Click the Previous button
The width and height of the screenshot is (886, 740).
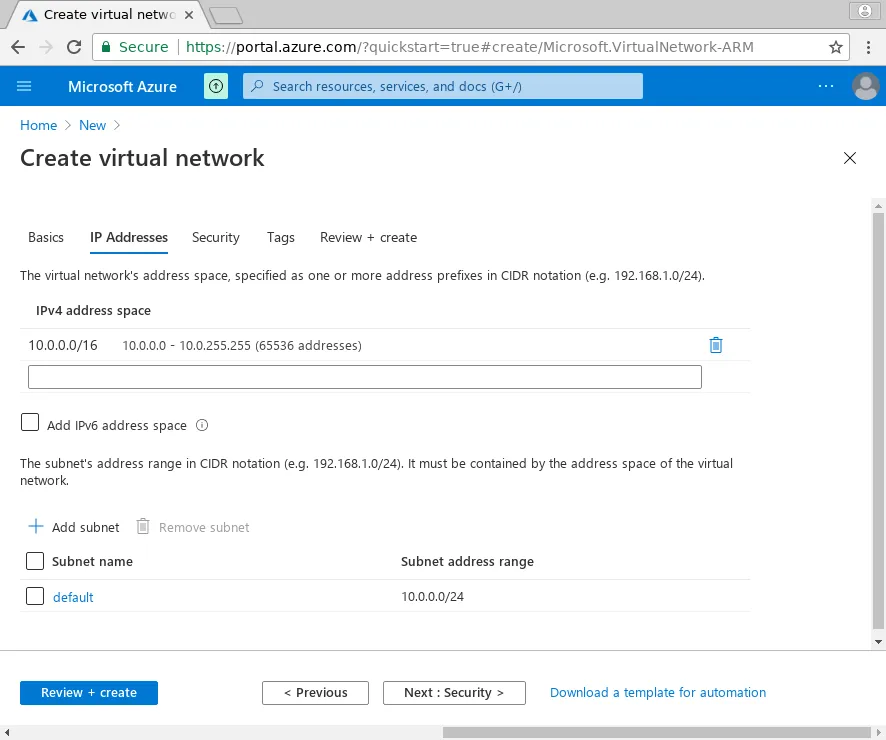point(315,693)
